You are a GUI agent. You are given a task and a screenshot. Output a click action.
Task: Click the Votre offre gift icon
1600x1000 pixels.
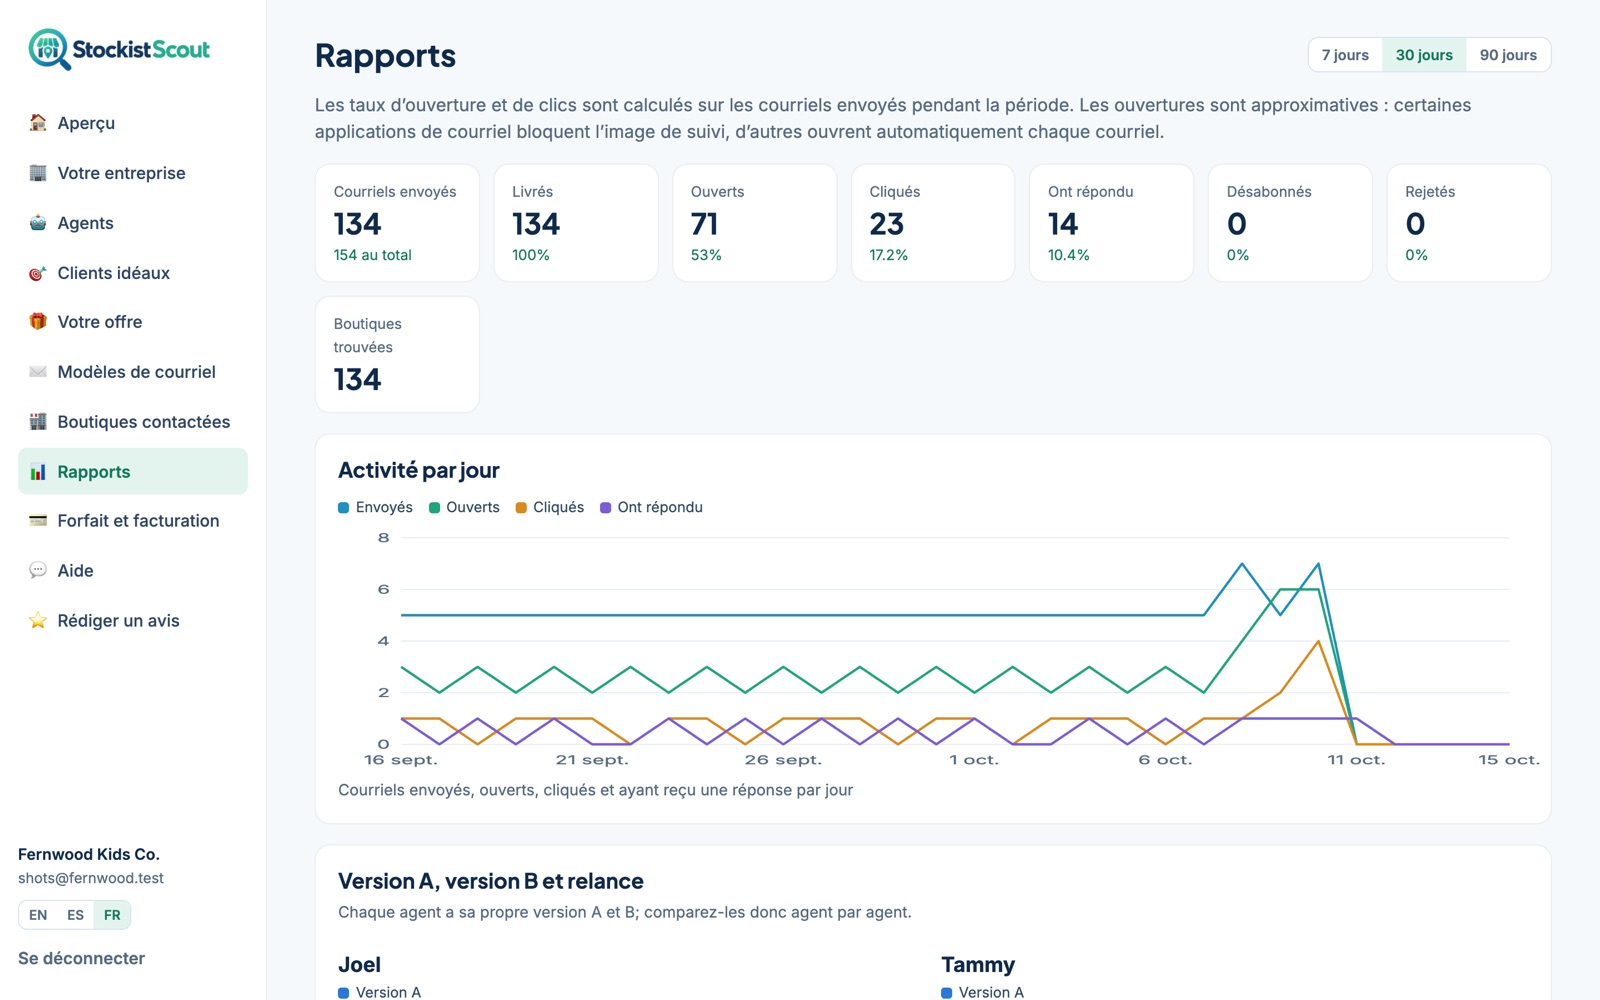[38, 322]
